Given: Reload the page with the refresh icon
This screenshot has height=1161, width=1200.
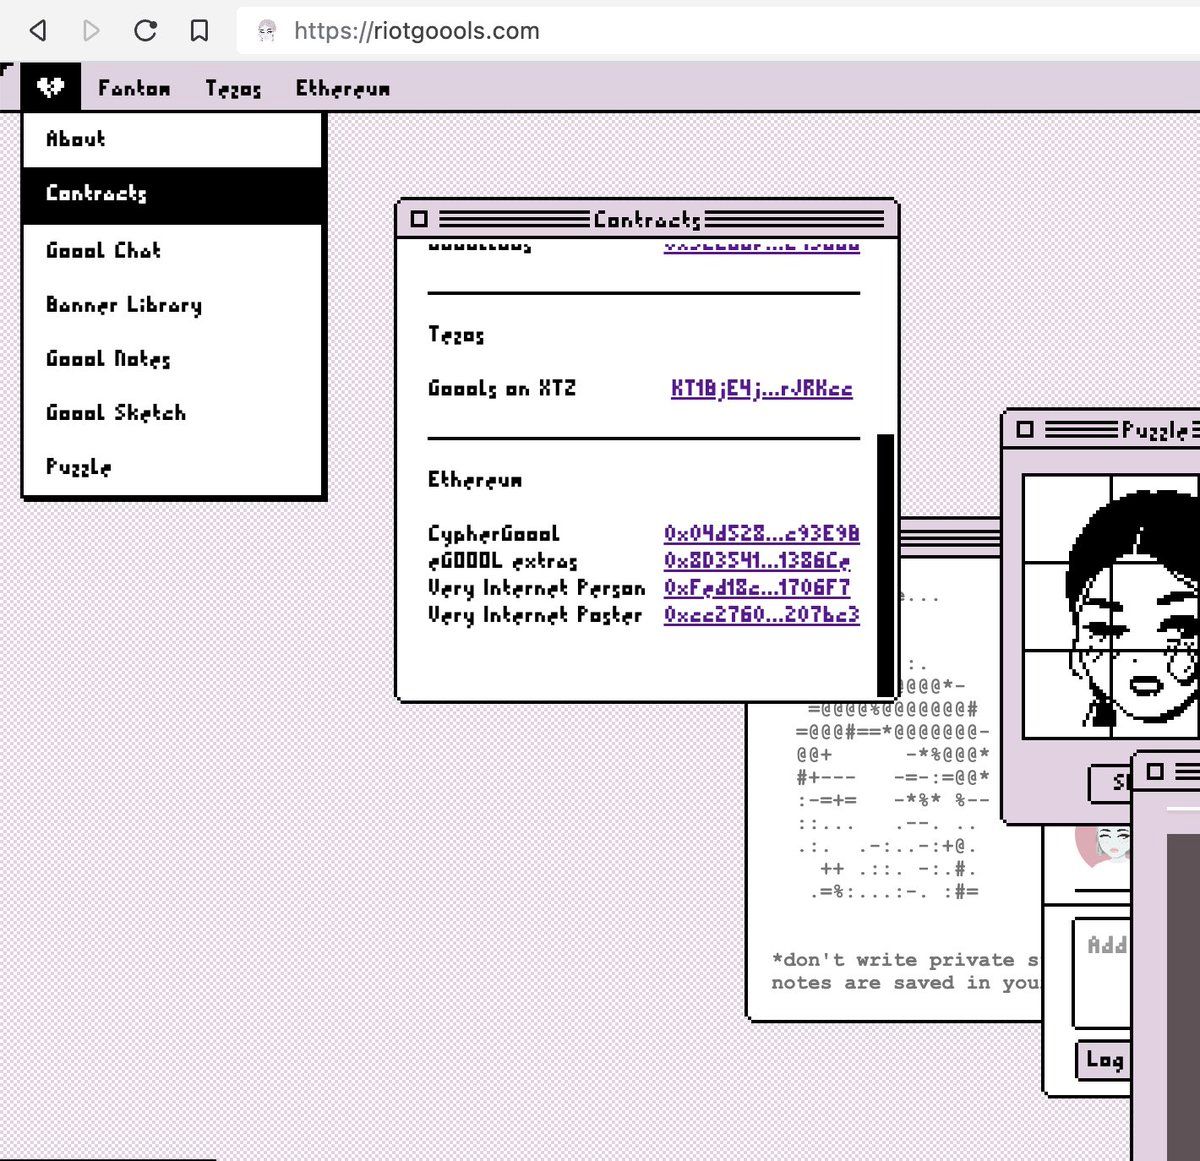Looking at the screenshot, I should (x=146, y=31).
